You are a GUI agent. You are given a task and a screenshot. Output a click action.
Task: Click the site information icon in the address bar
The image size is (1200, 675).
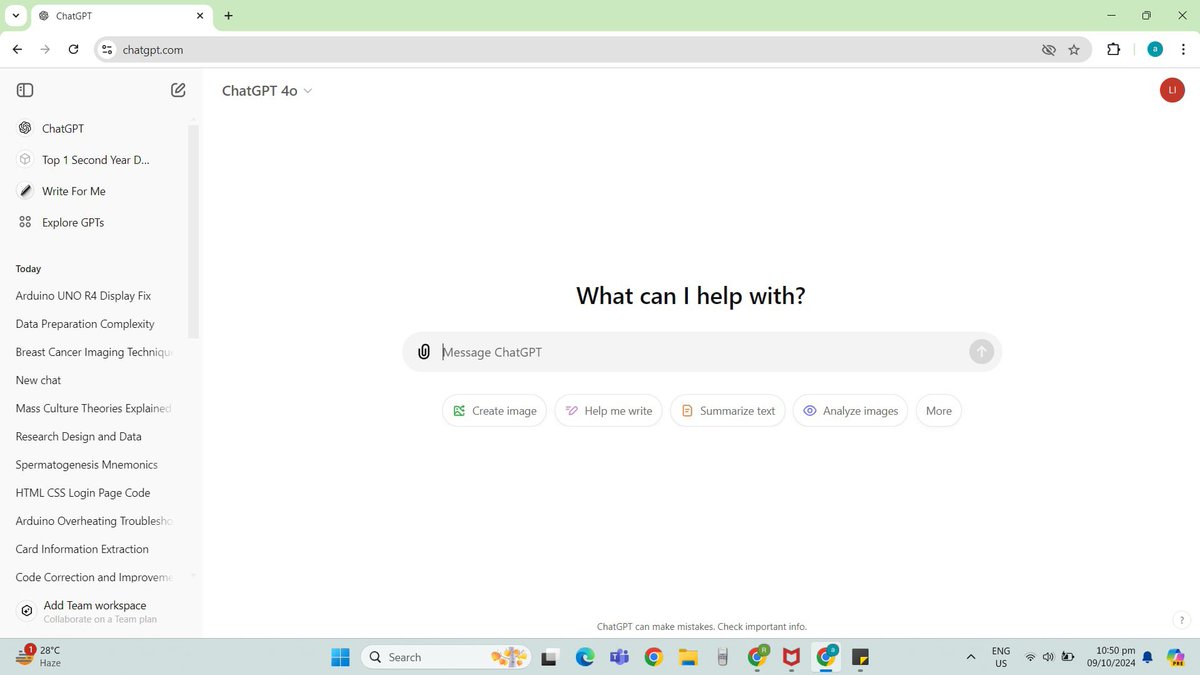[108, 49]
